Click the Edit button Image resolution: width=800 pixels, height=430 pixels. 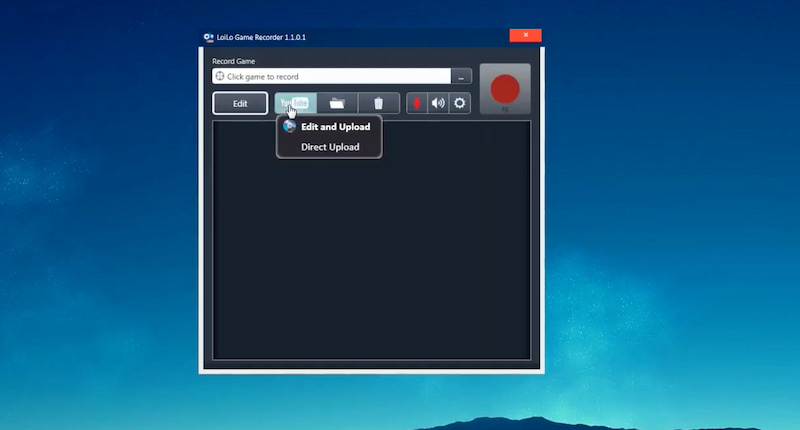pyautogui.click(x=240, y=103)
